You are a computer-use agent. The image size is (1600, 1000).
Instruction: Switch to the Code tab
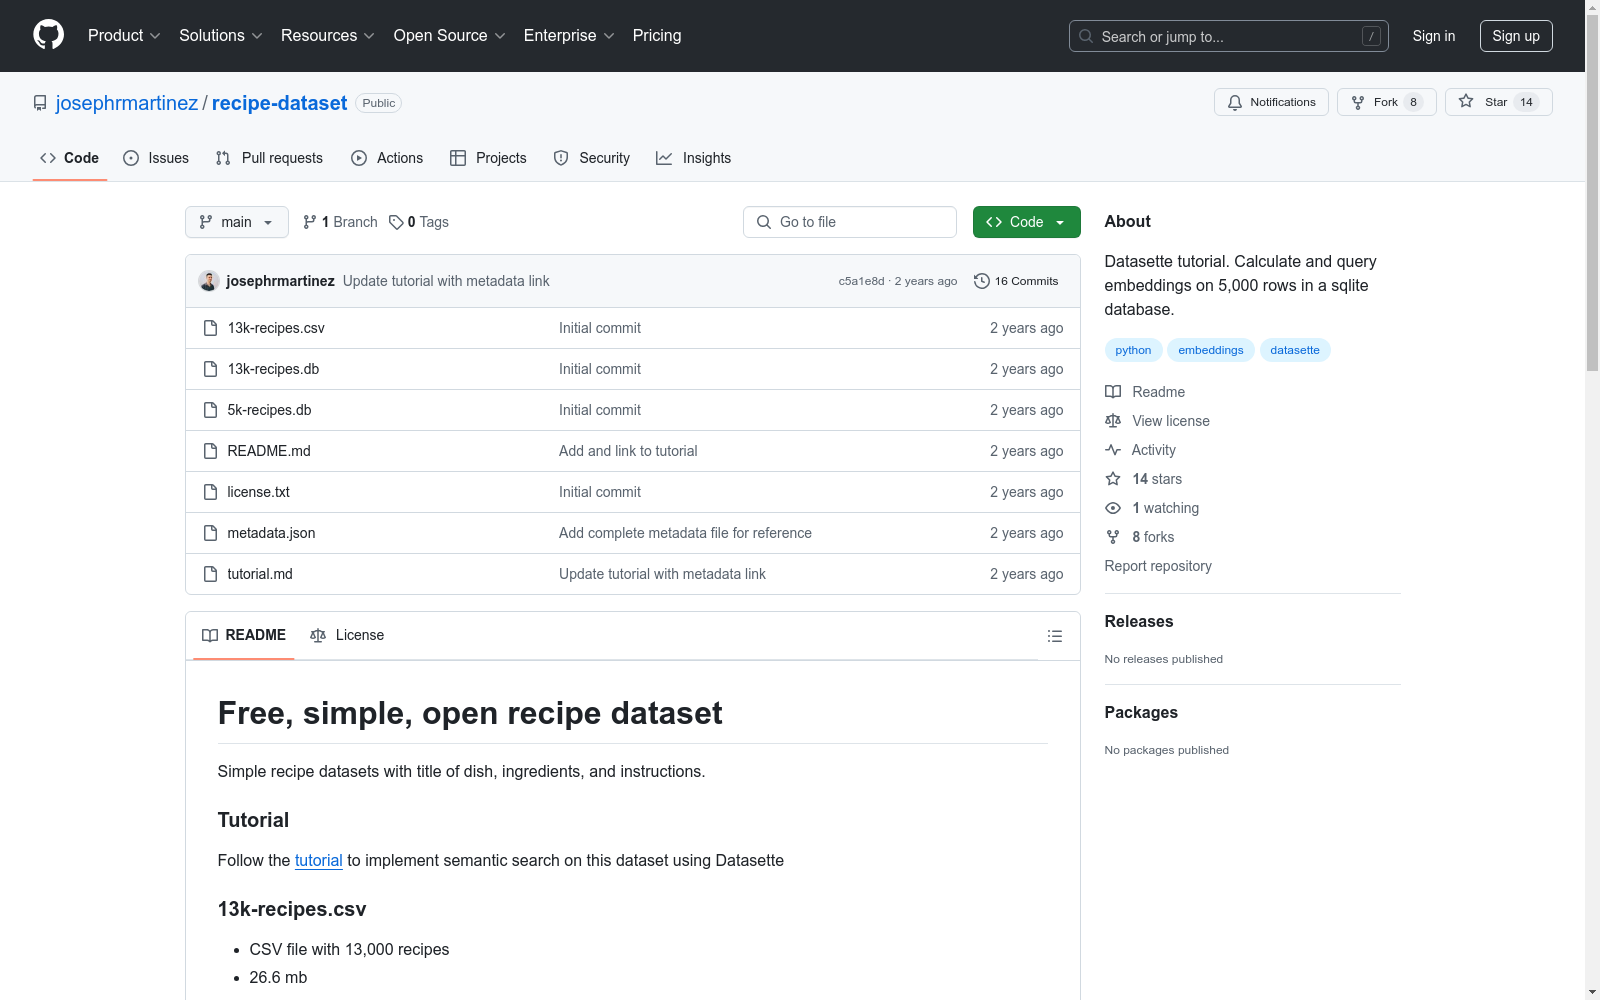click(x=69, y=158)
